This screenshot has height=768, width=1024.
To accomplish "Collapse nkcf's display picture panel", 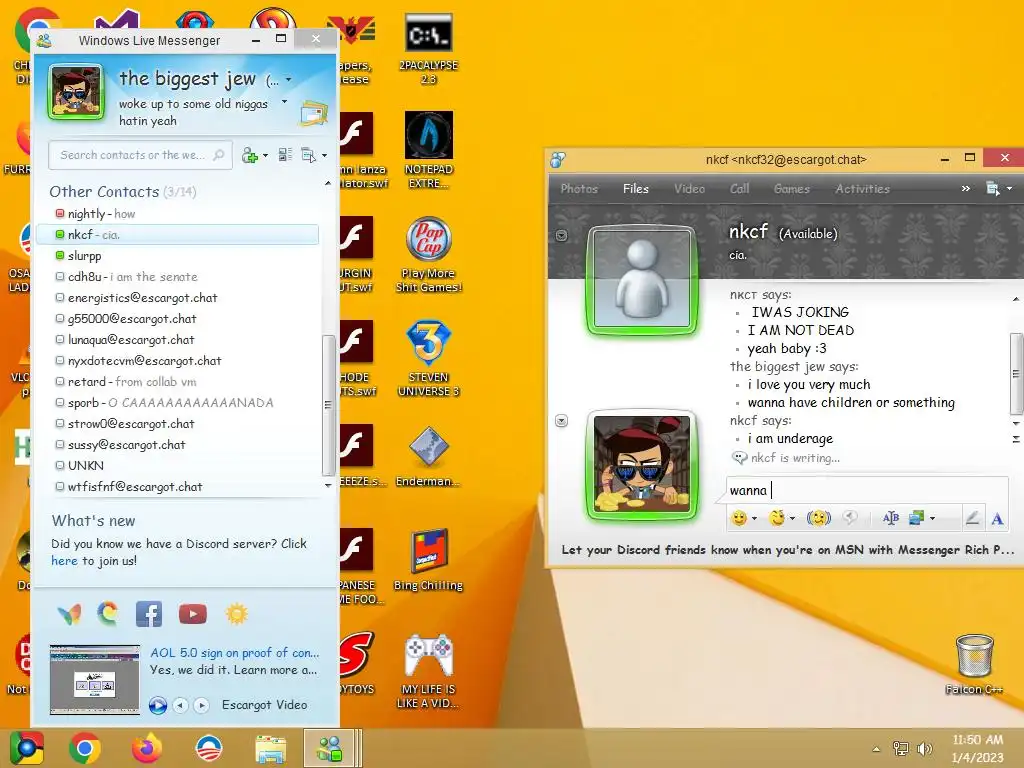I will 562,235.
